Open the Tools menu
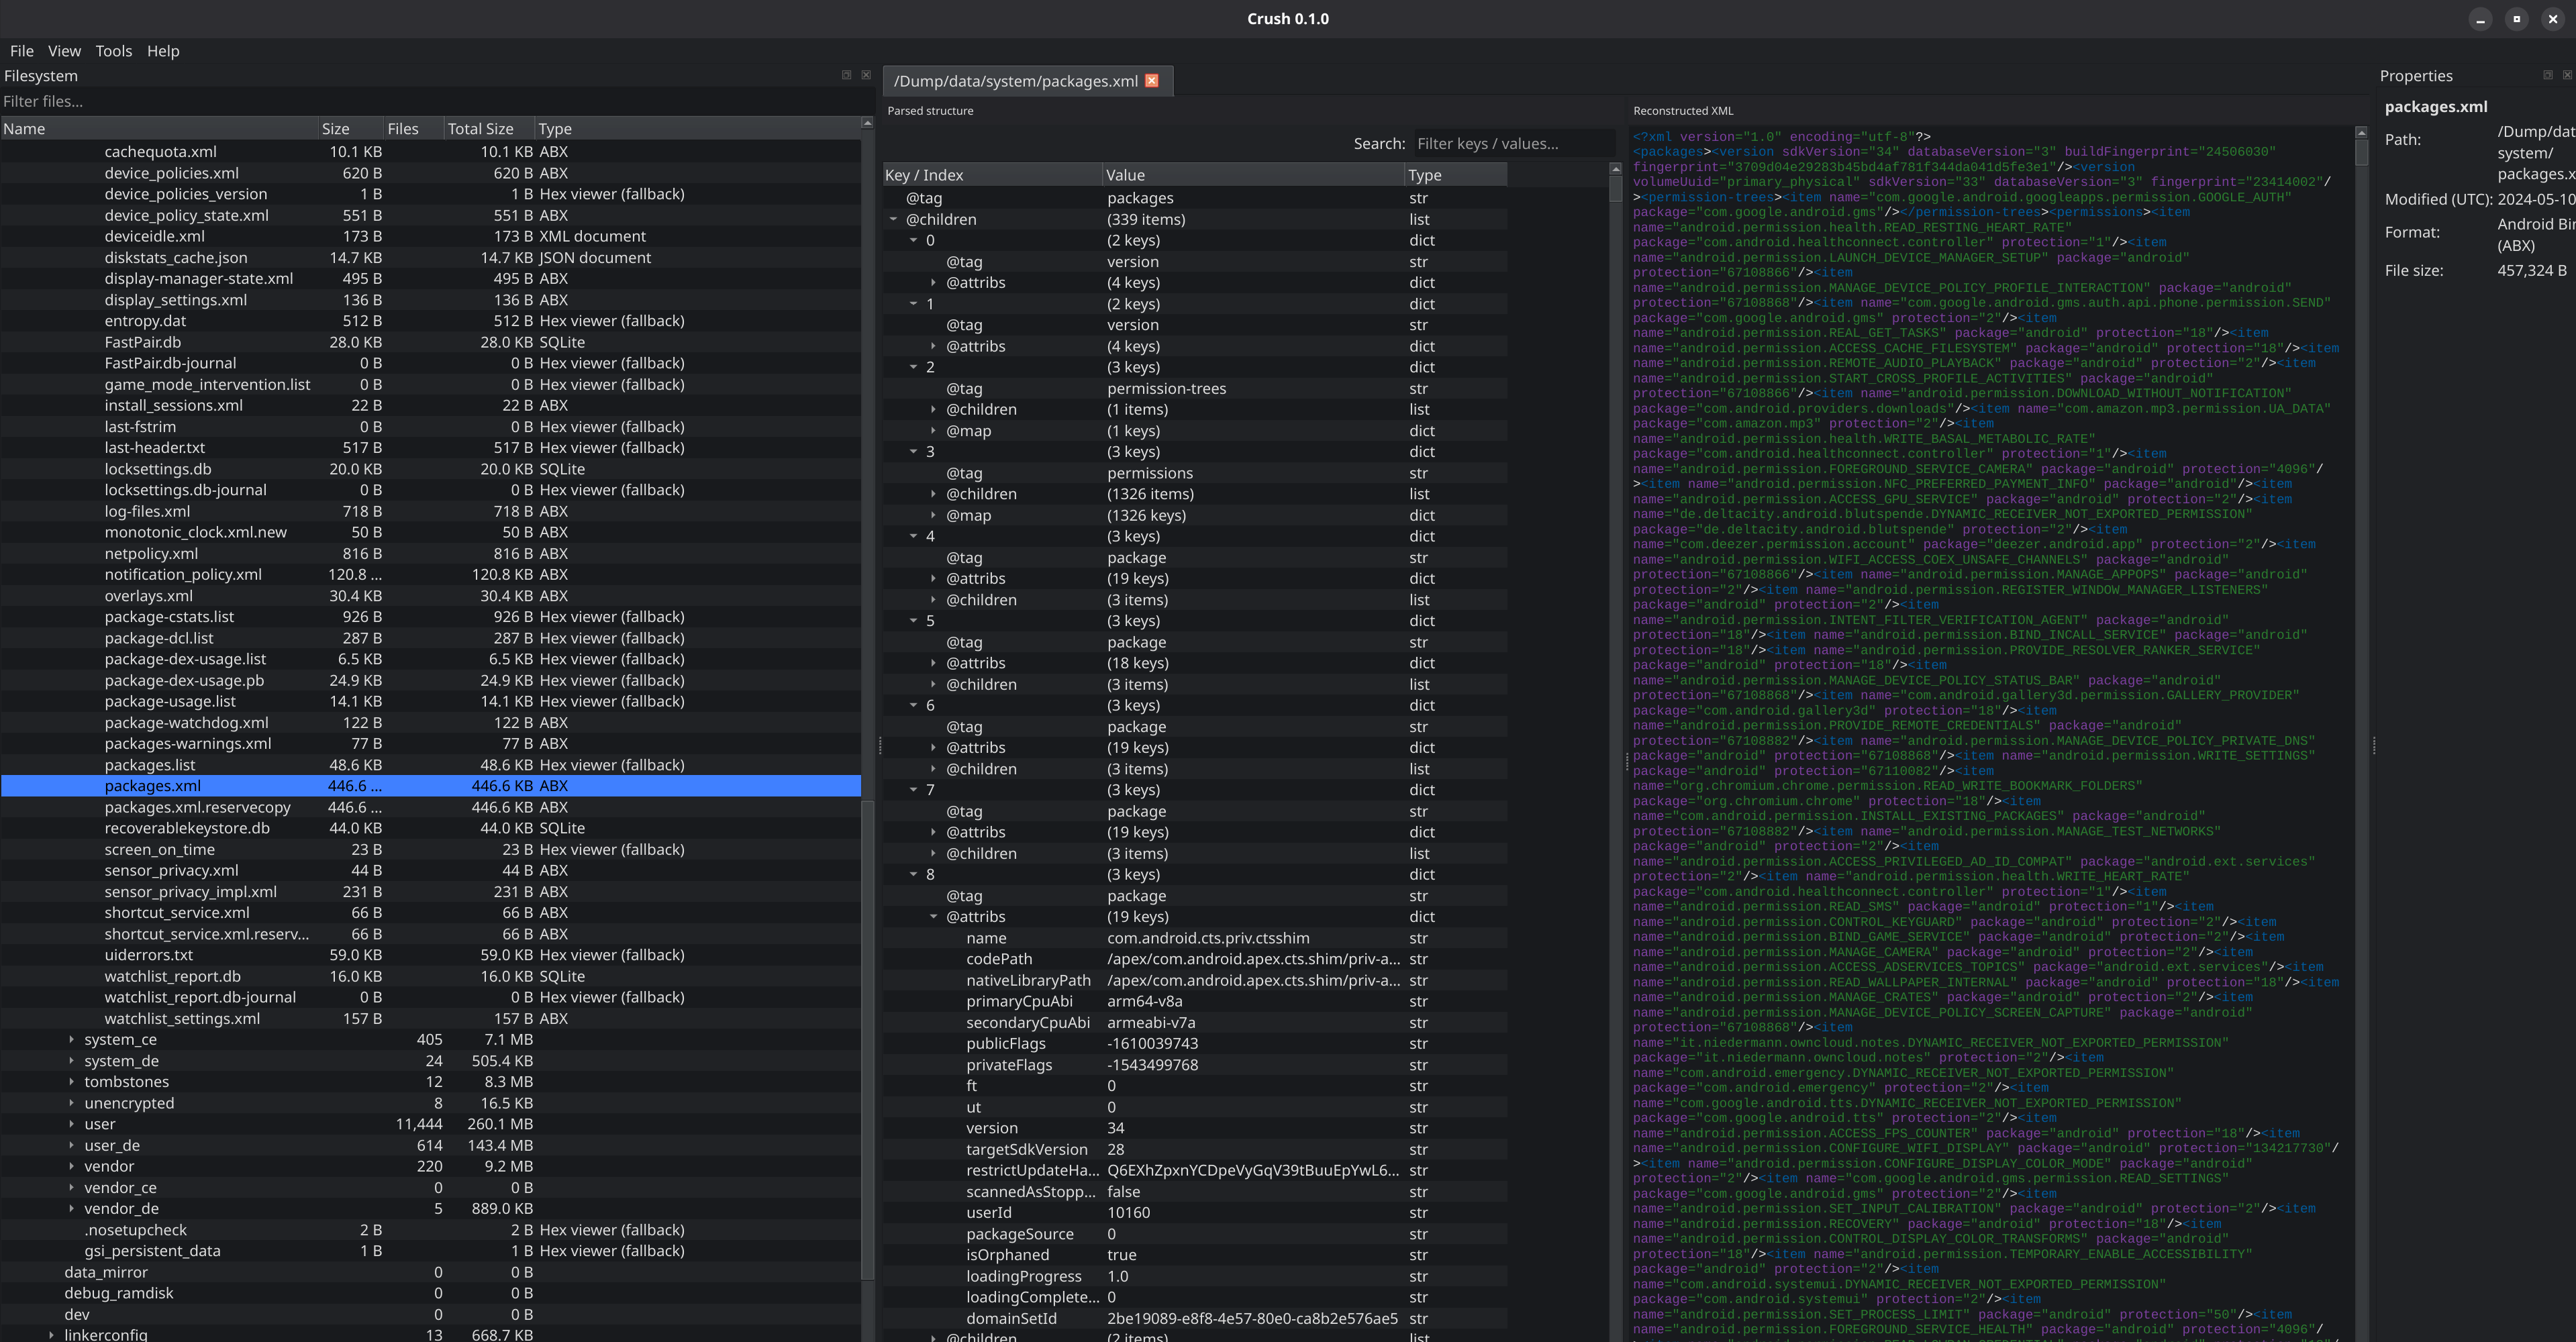2576x1342 pixels. [x=114, y=51]
